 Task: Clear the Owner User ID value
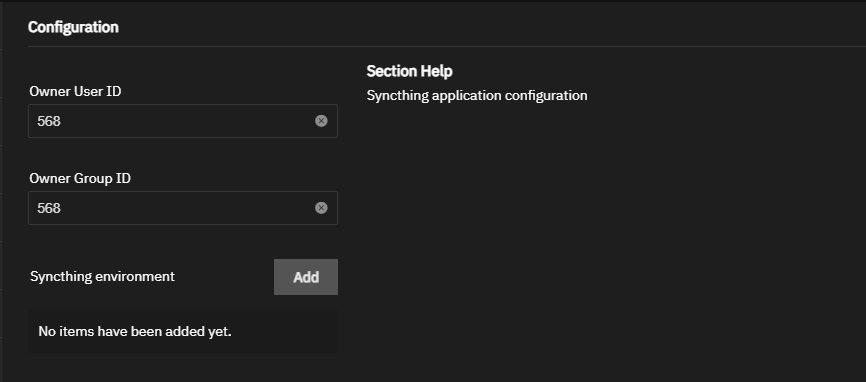point(321,121)
